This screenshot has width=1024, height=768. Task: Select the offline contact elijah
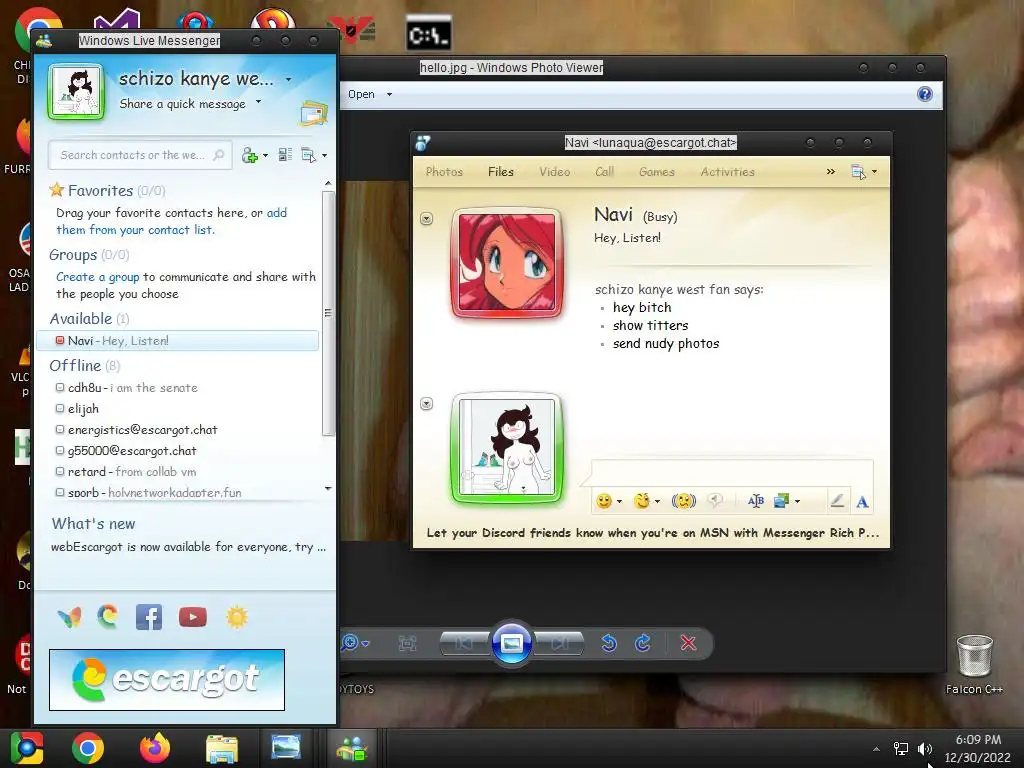tap(77, 409)
